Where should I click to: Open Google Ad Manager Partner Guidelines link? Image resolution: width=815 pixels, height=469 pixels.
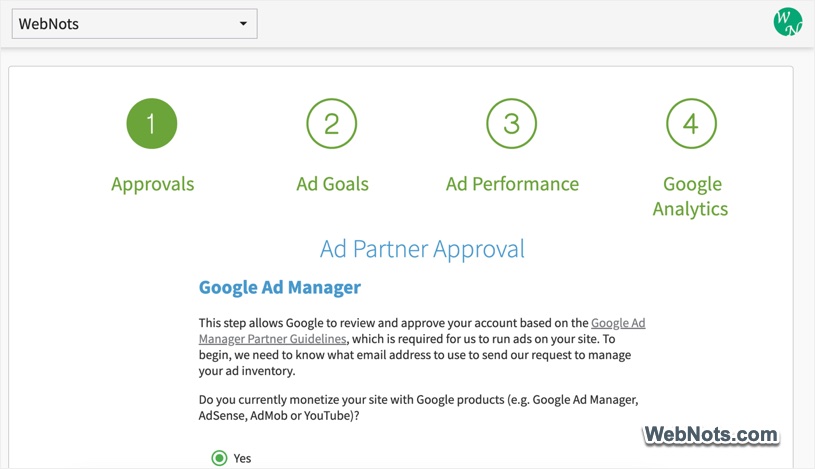422,331
